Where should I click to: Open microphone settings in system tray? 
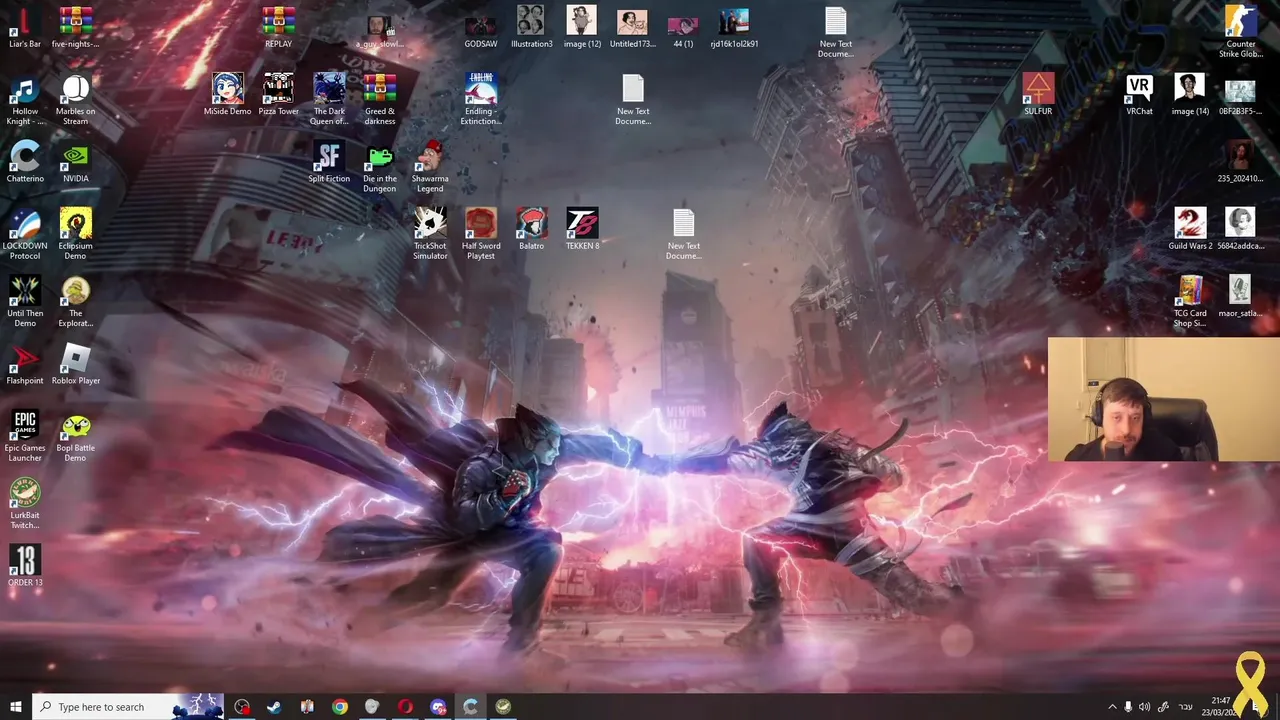tap(1128, 706)
